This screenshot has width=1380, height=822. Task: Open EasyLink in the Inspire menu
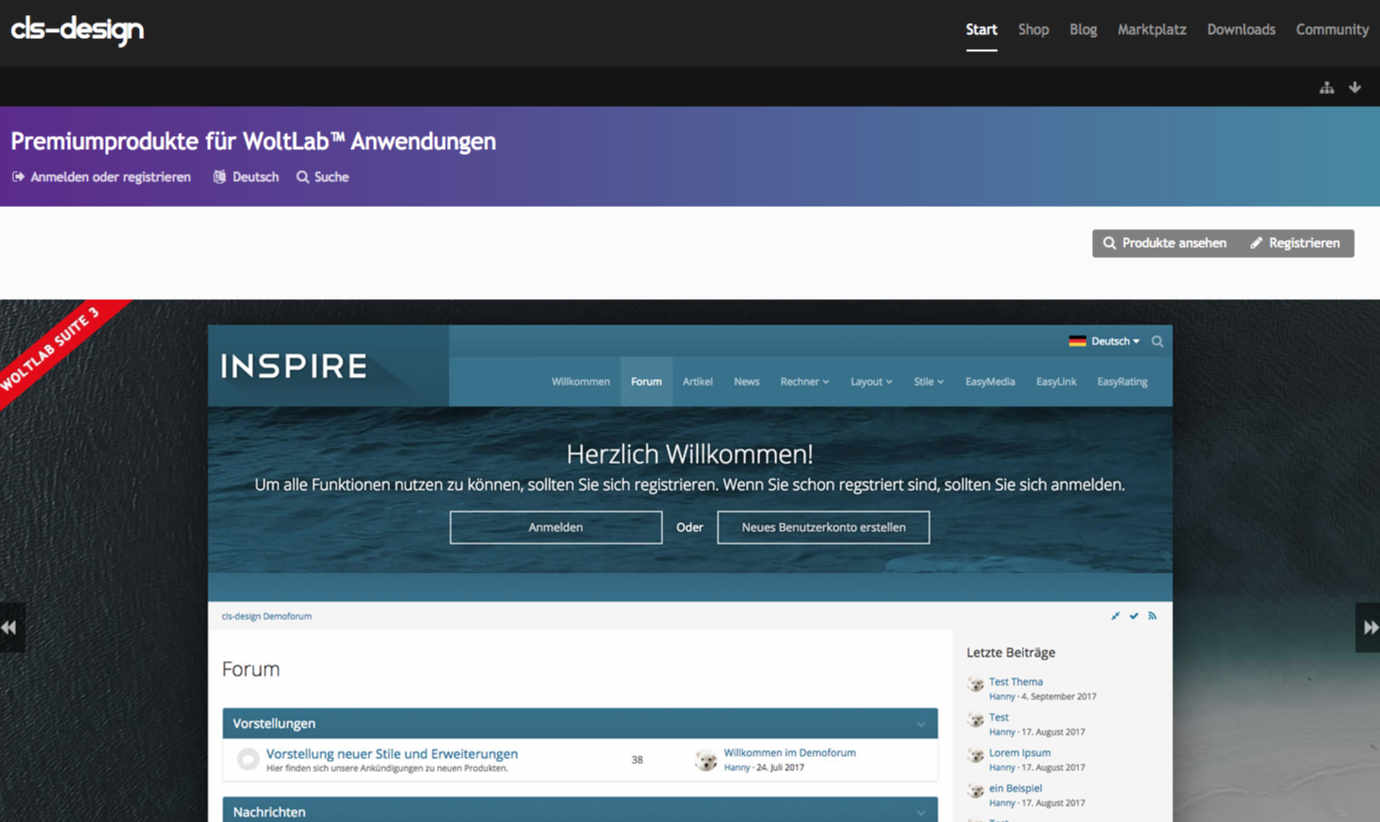click(x=1056, y=382)
